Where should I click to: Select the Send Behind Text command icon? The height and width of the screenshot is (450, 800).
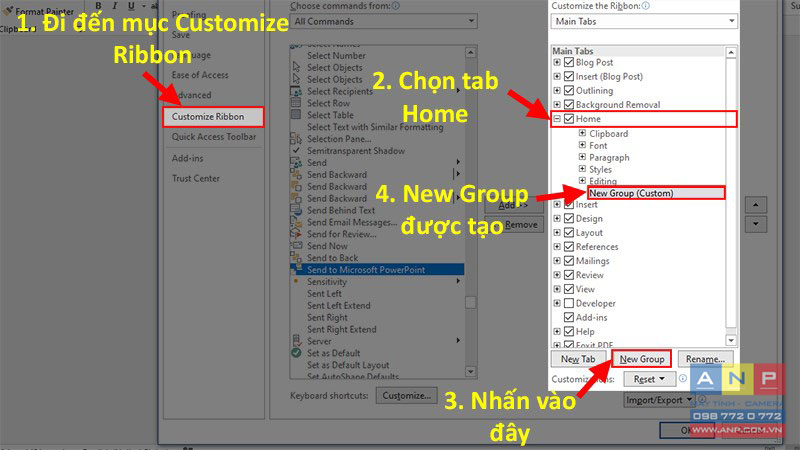coord(296,210)
